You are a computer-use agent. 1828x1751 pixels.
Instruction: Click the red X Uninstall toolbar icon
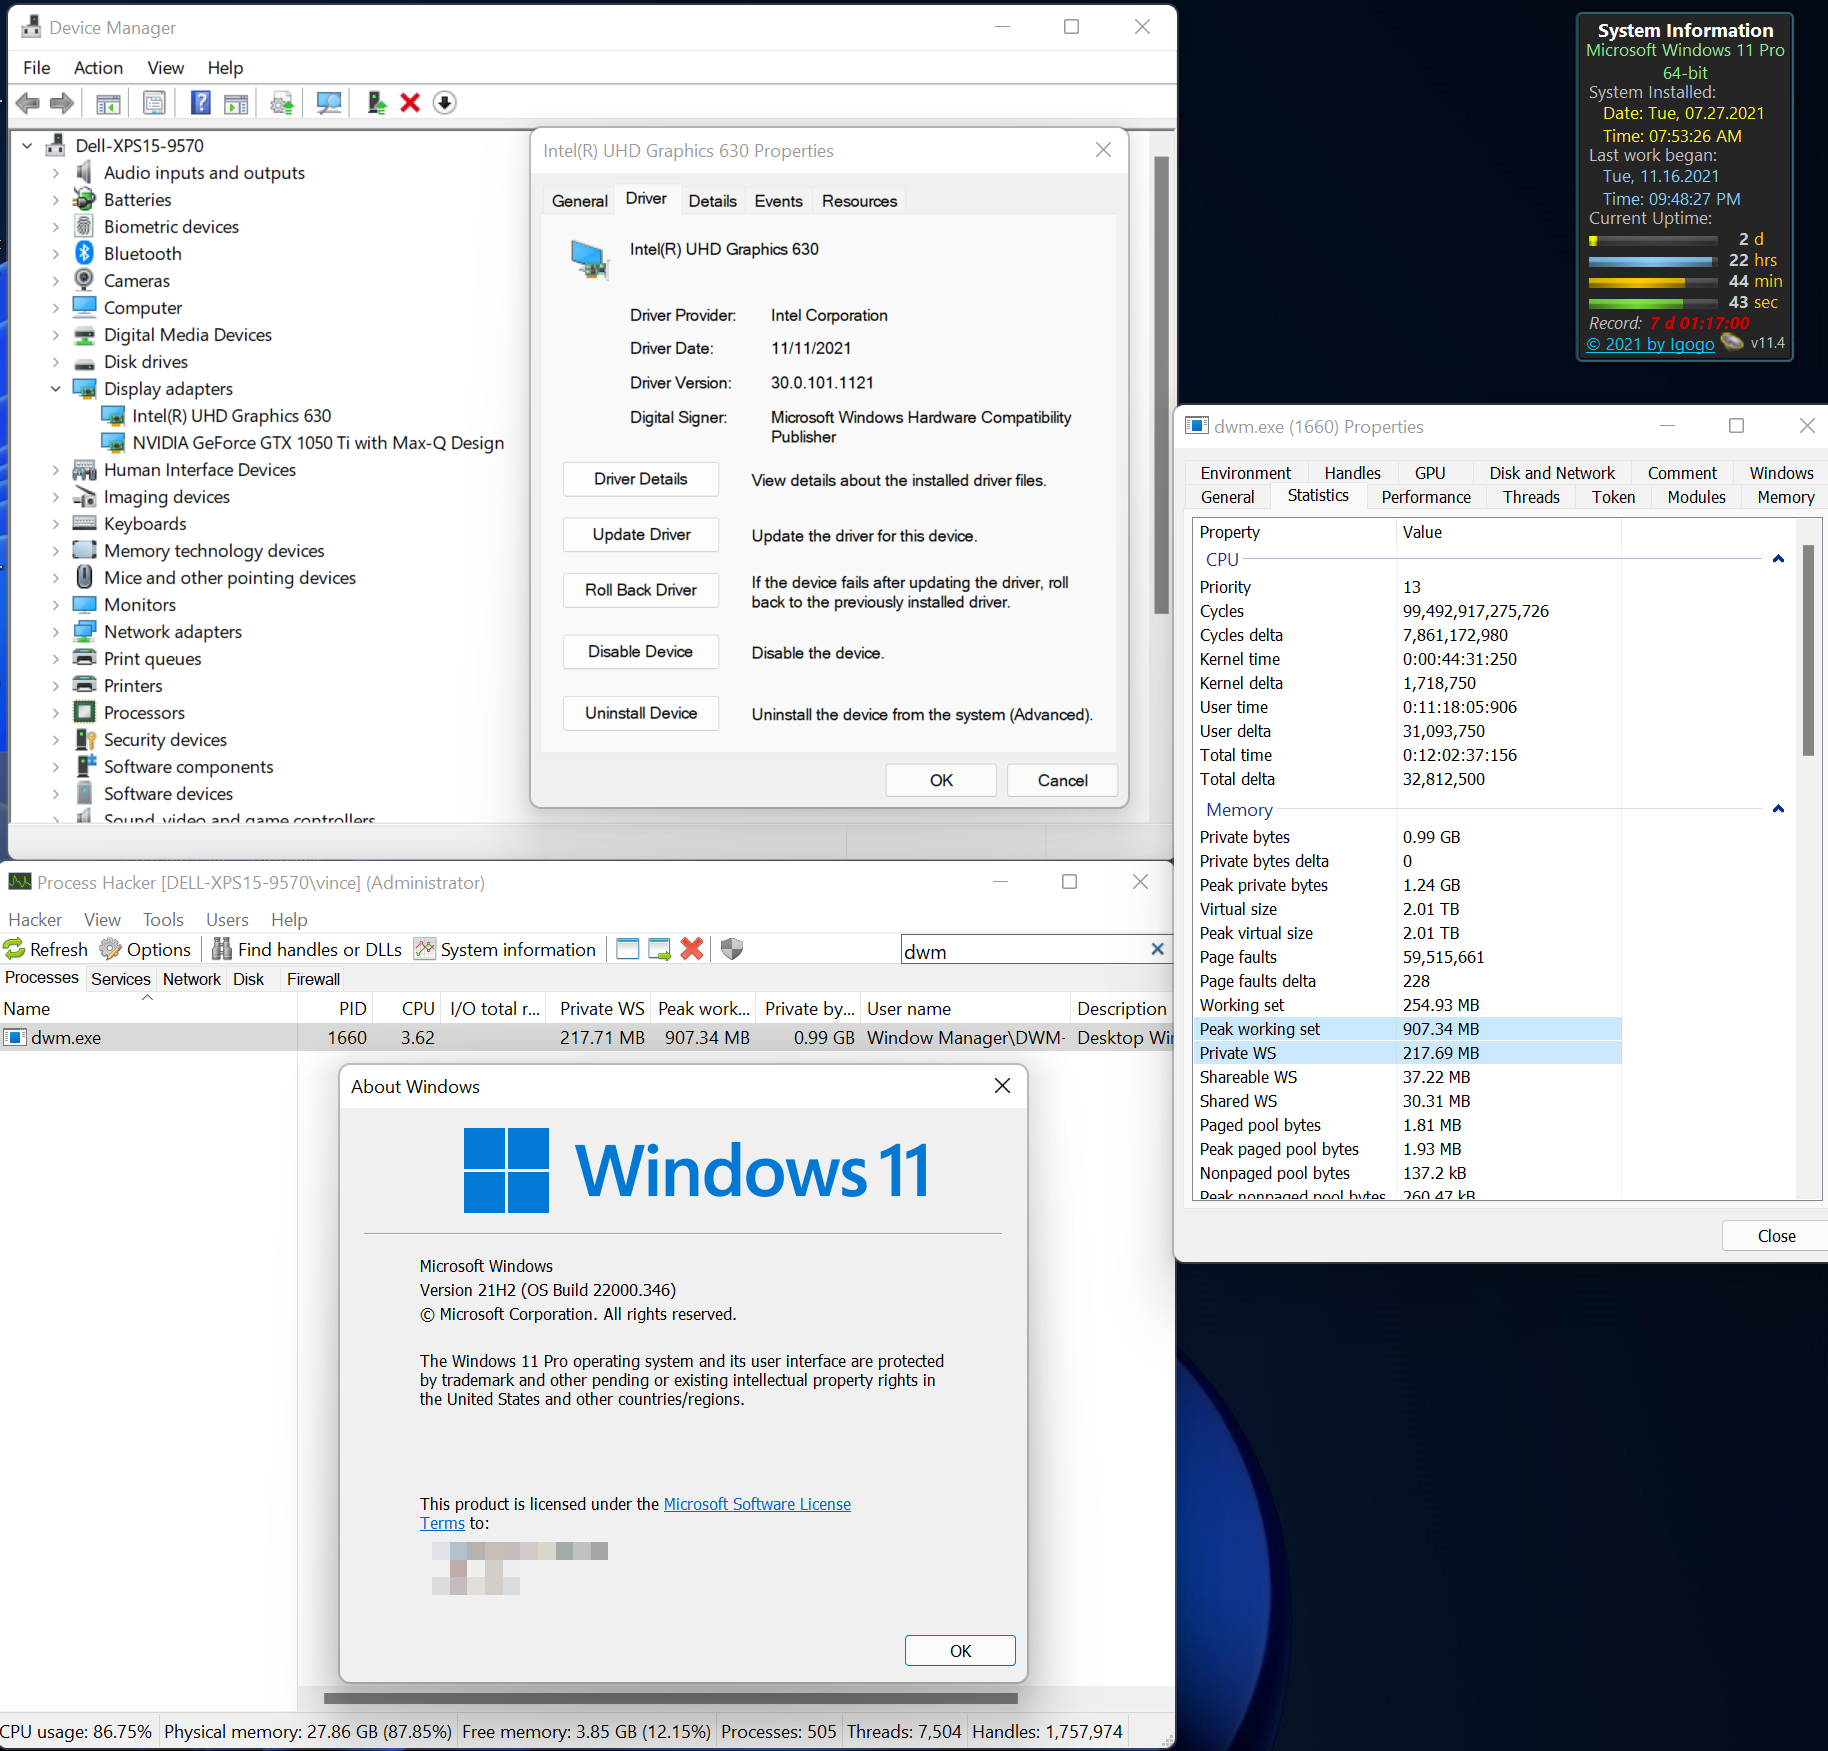tap(410, 102)
